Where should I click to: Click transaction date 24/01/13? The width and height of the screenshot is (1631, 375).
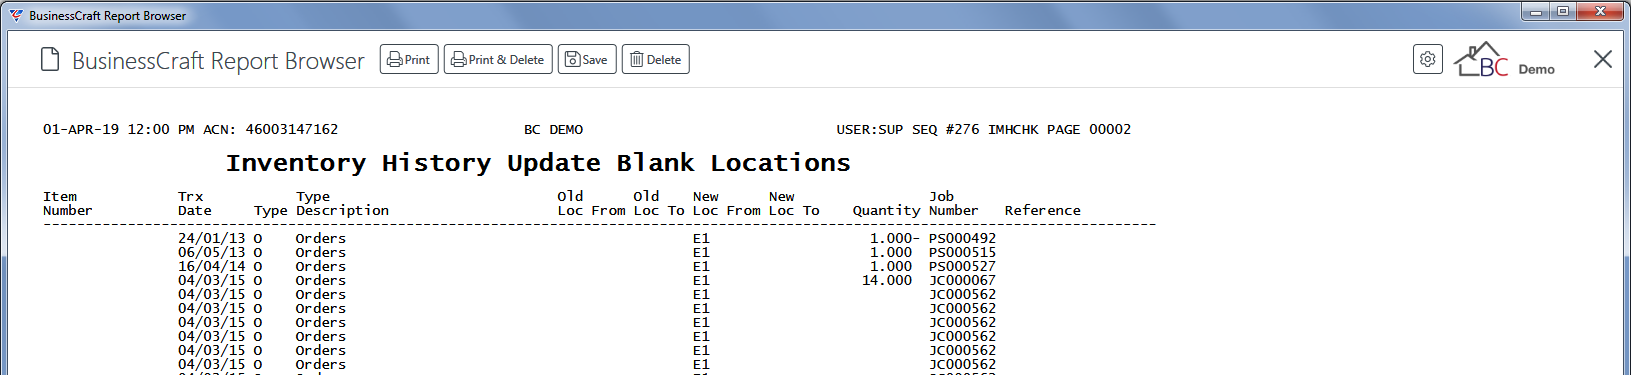point(211,239)
